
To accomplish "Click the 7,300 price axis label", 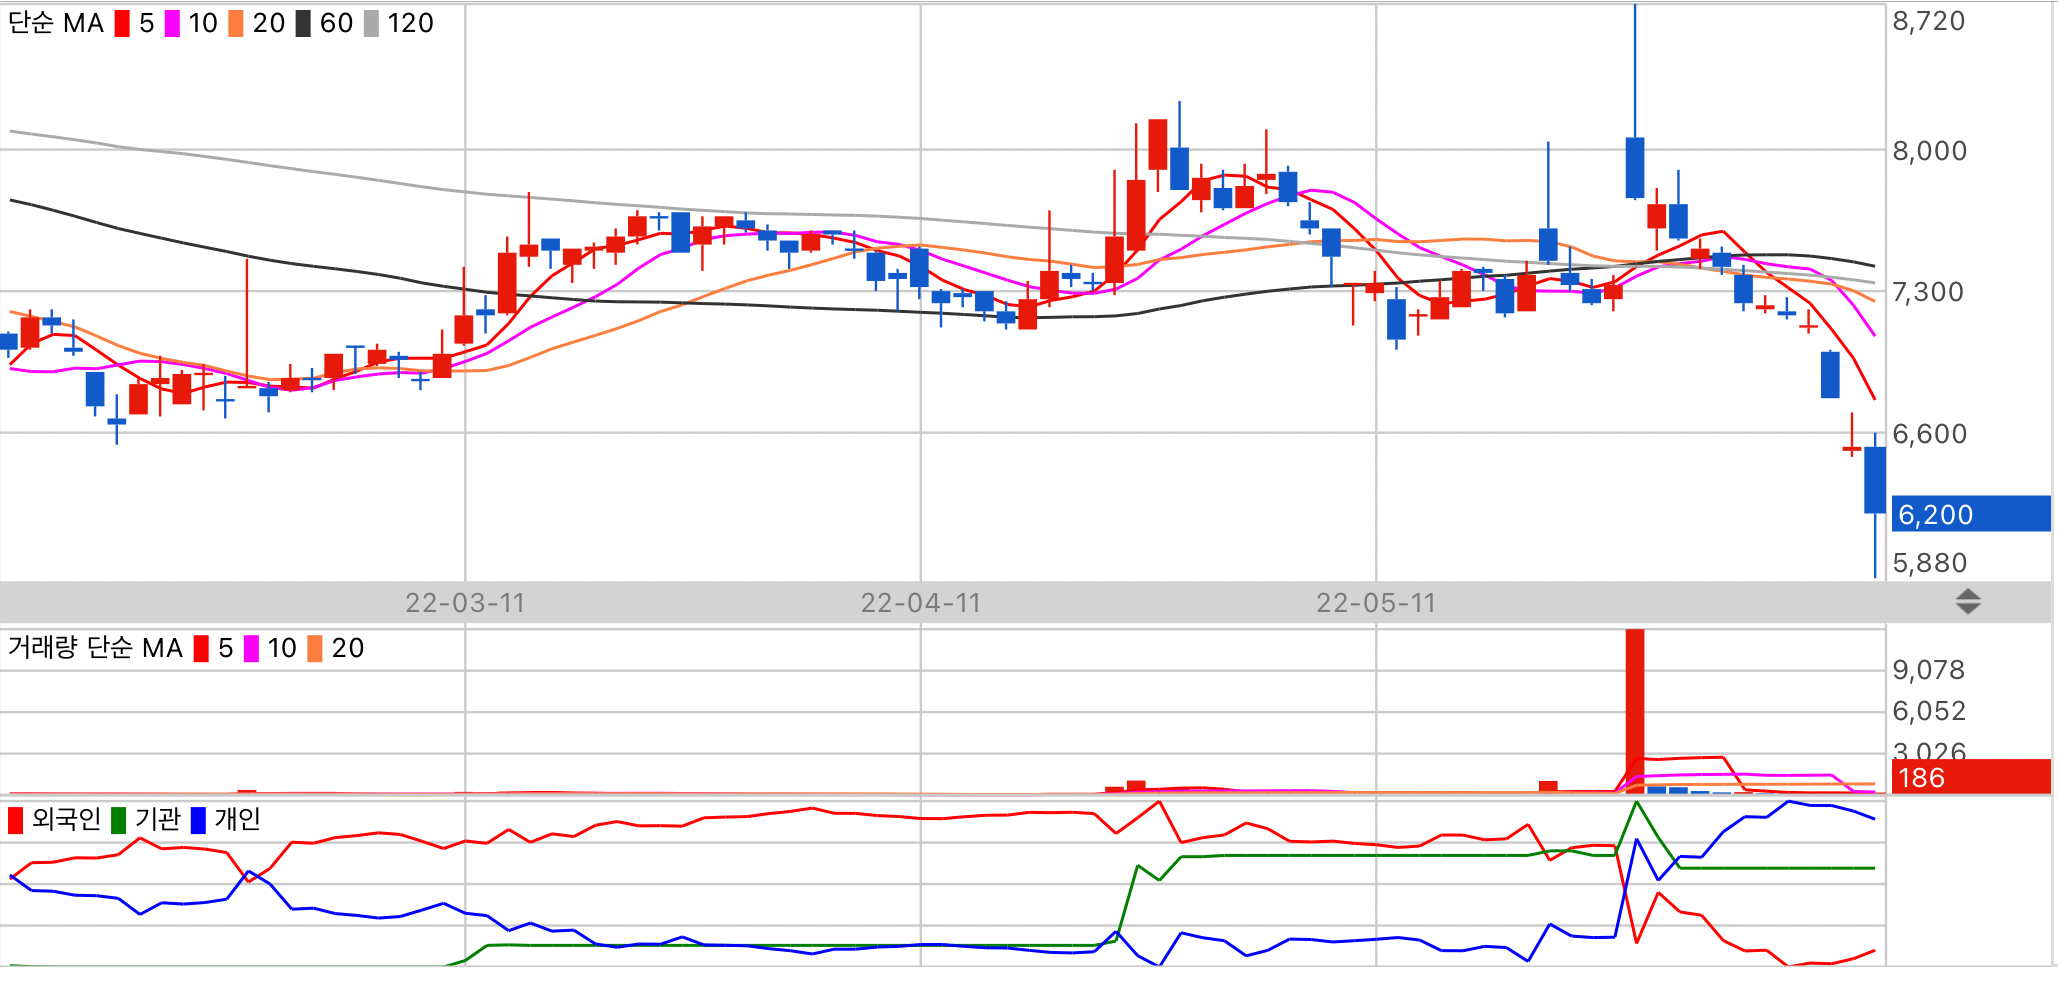I will coord(1929,292).
